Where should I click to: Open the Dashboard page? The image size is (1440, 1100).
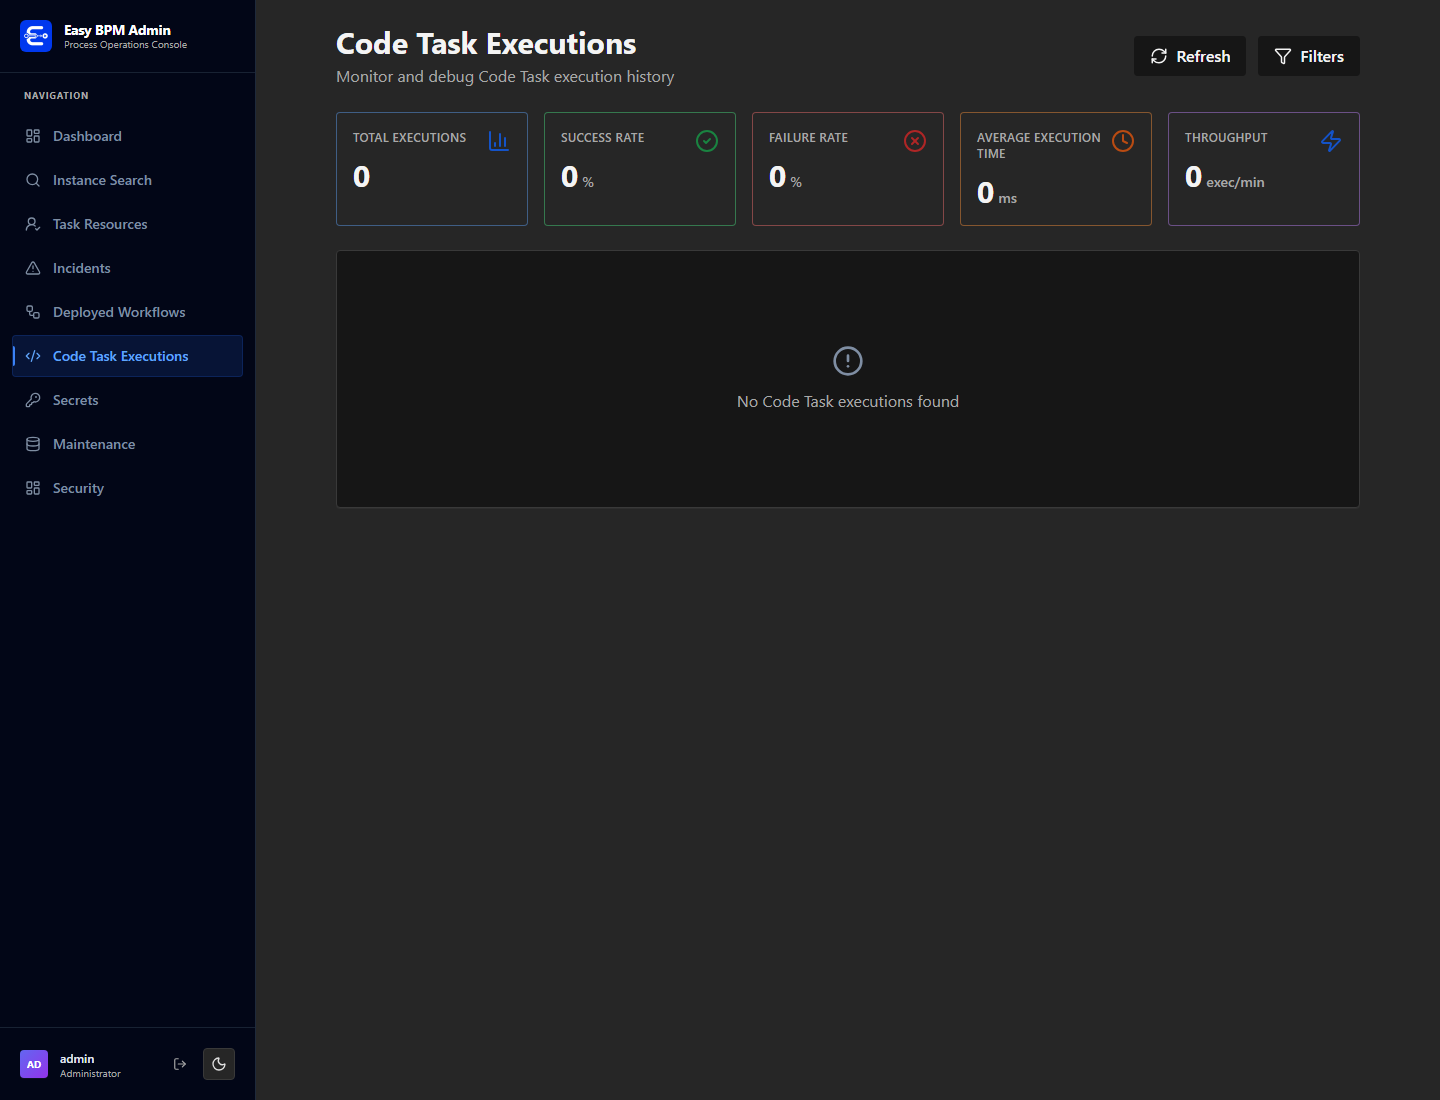[x=127, y=136]
